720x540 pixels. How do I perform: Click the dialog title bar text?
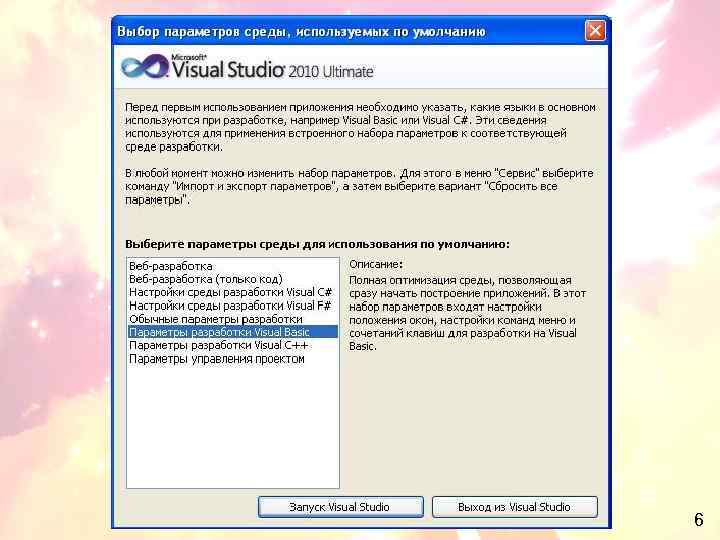point(301,32)
